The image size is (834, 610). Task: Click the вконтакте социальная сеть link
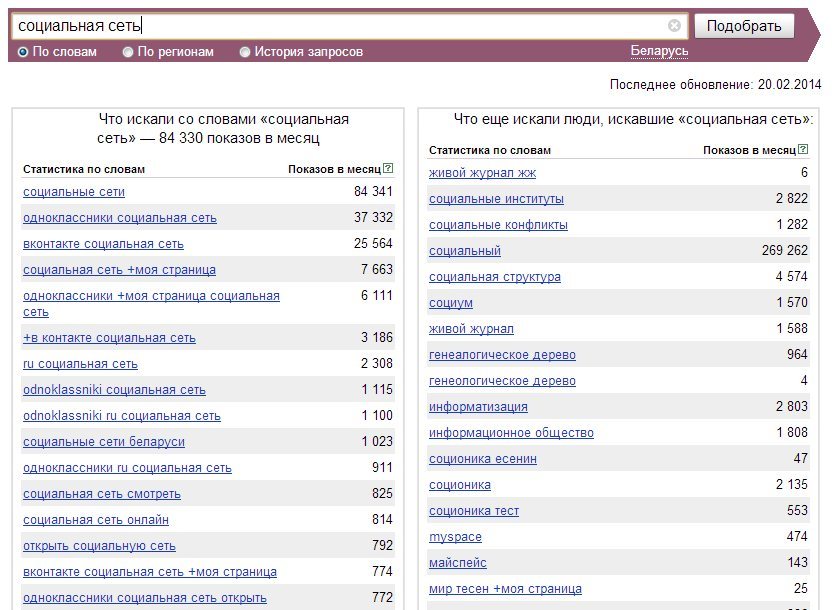103,244
